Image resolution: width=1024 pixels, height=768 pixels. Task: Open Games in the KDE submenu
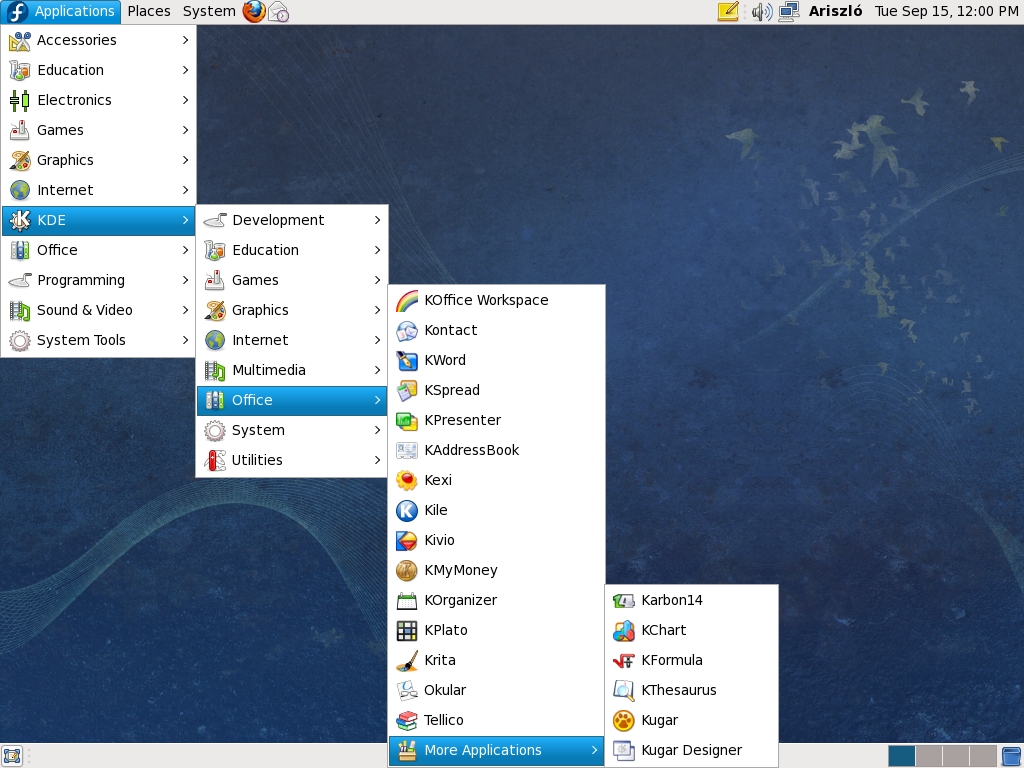click(x=292, y=280)
